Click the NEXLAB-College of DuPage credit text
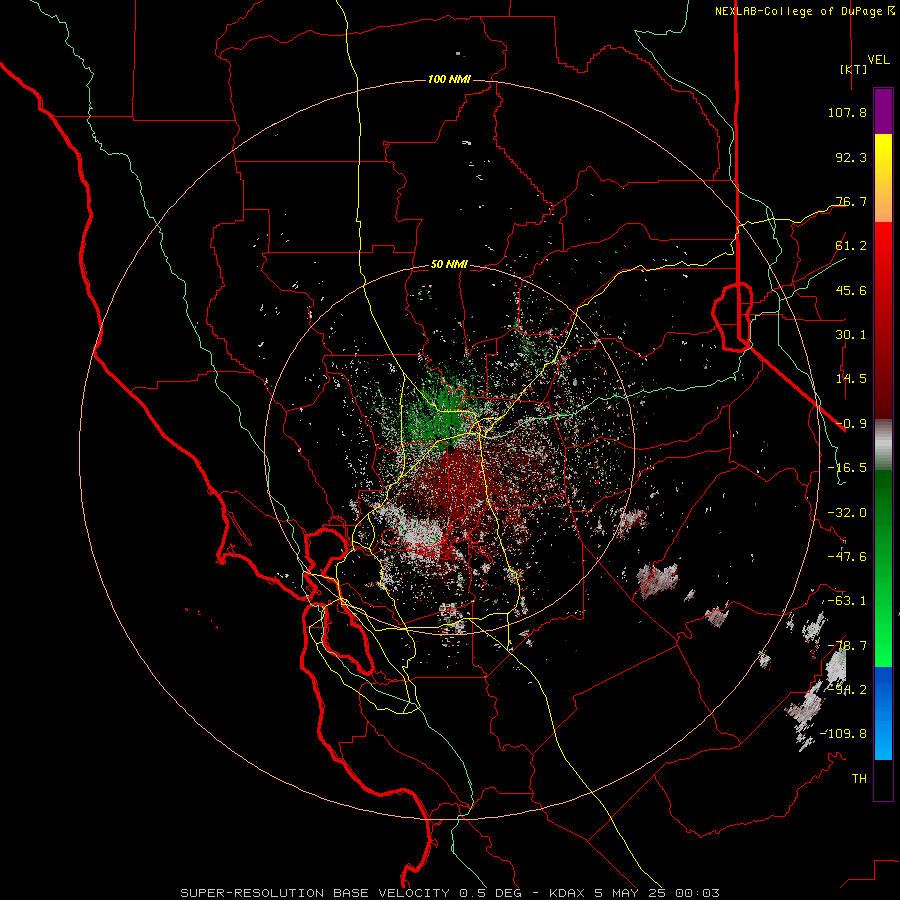 (799, 11)
